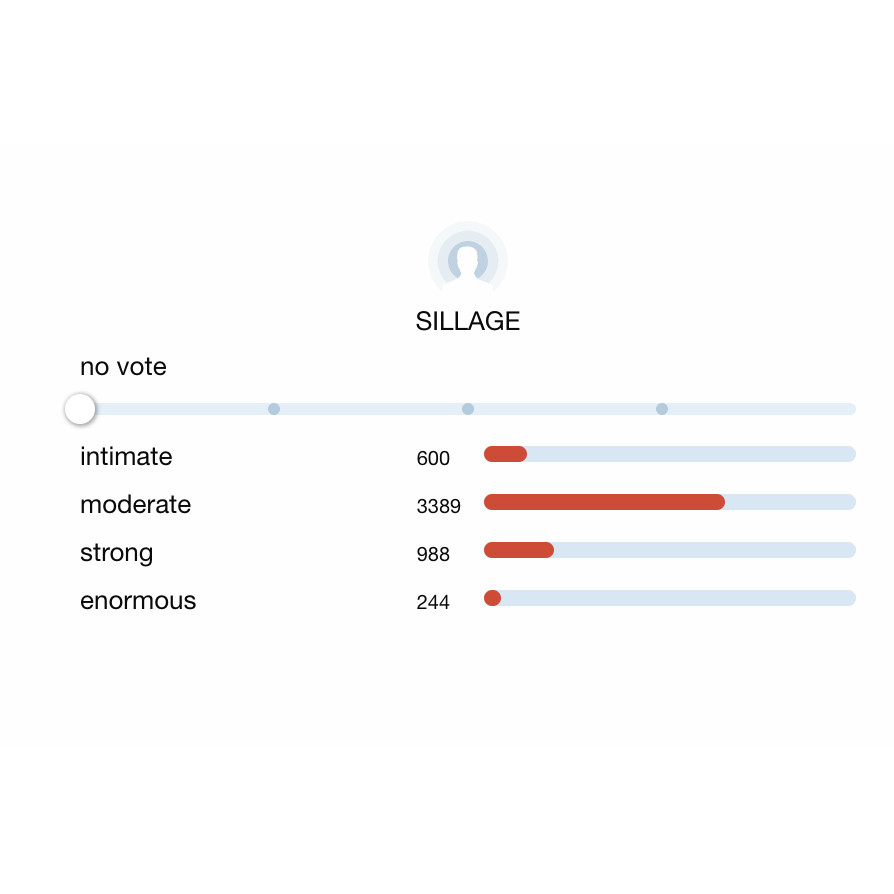Click the red strong results bar
894x894 pixels.
tap(518, 550)
